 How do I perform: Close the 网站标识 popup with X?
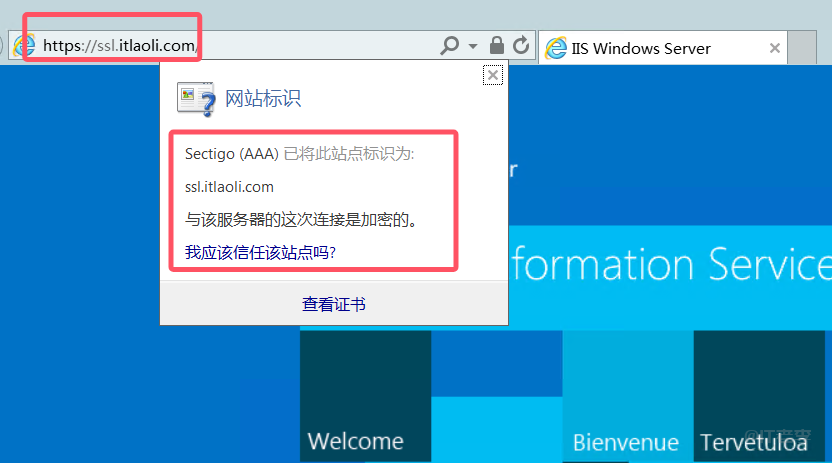[x=491, y=75]
